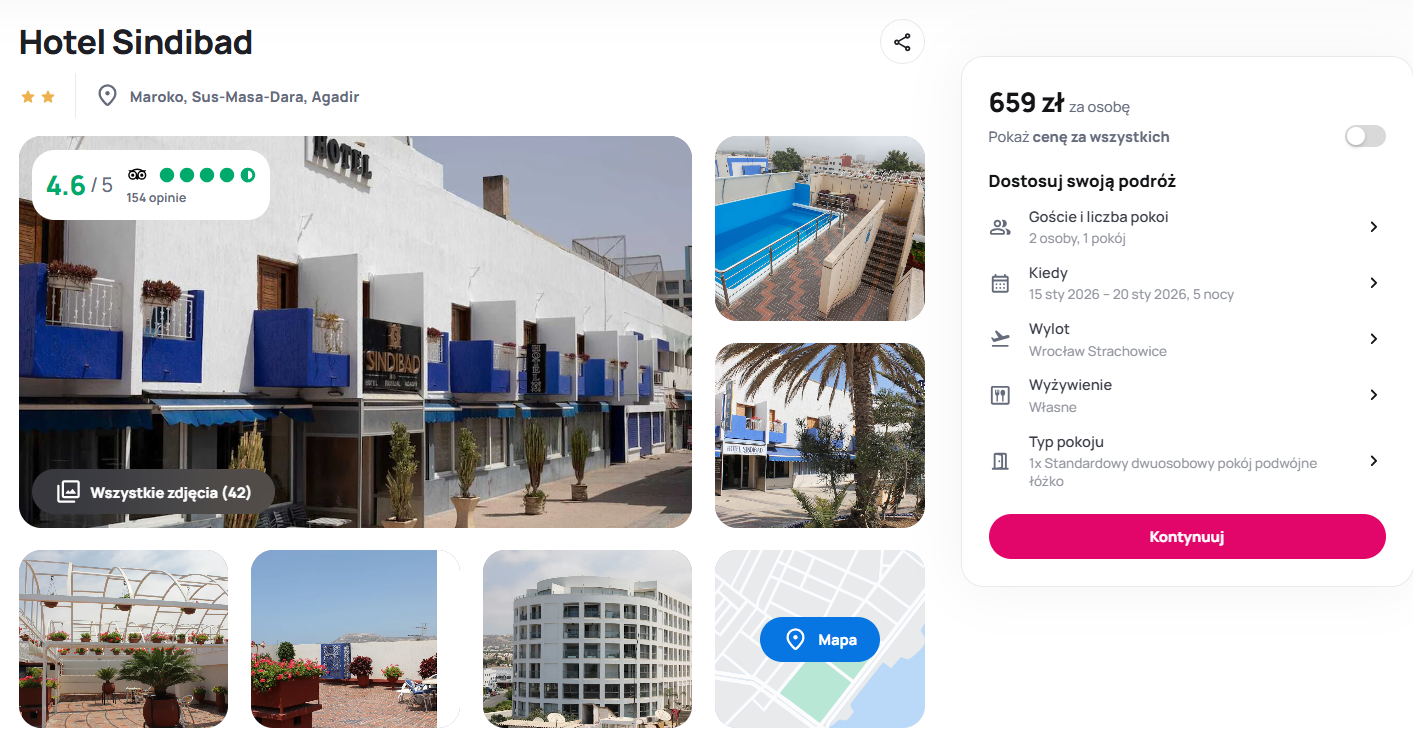
Task: Click the location pin icon before Maroko
Action: coord(107,96)
